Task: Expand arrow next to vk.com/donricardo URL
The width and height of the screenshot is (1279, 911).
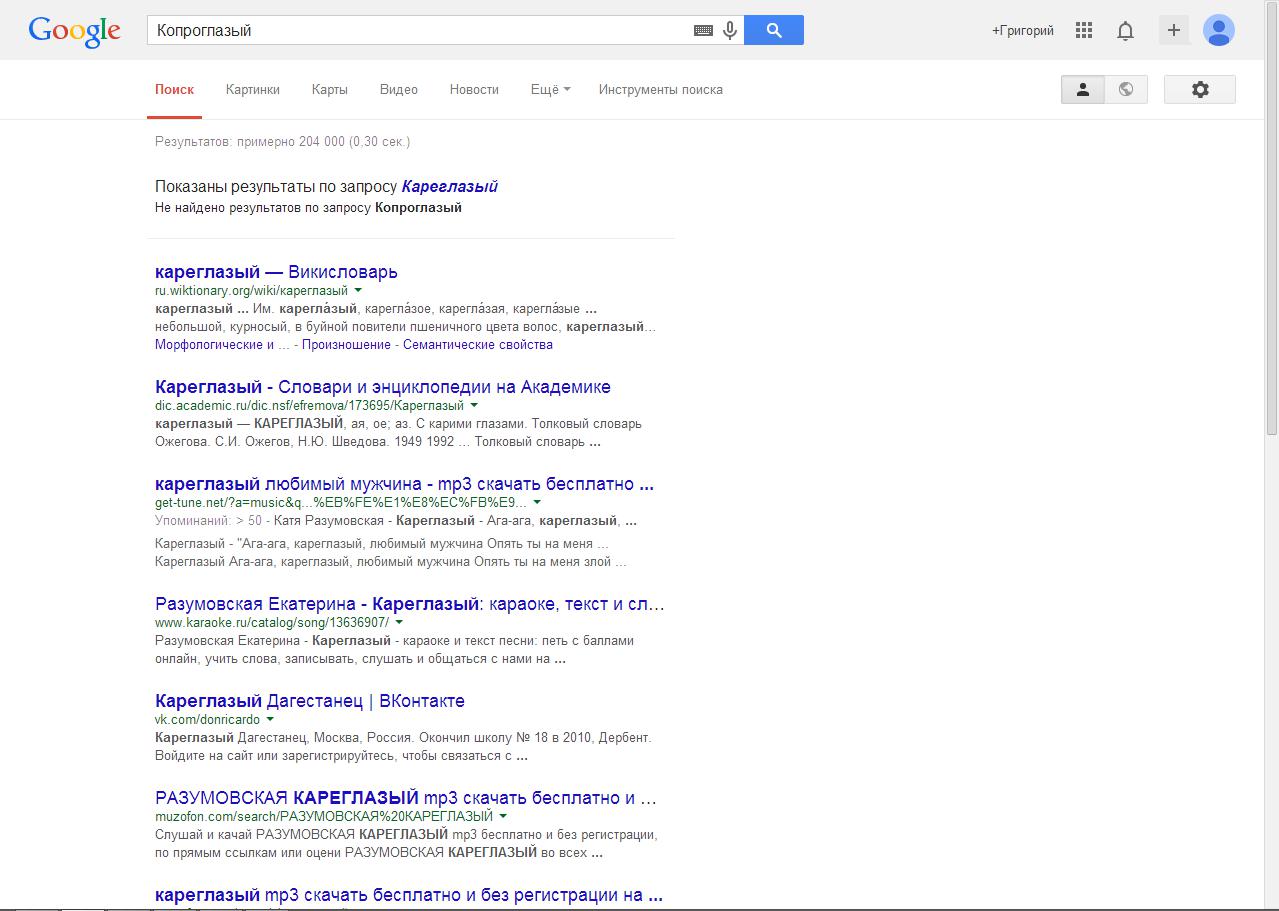Action: [270, 720]
